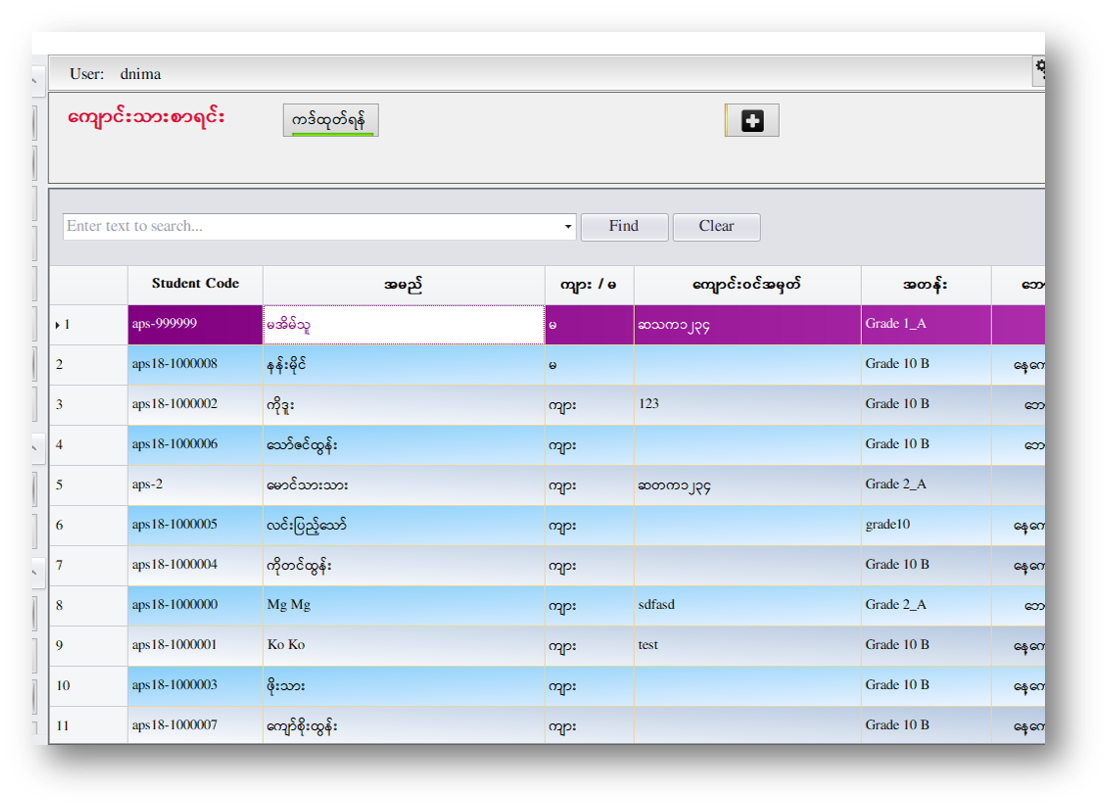Click the ကျား / မ column header
Screen dimensions: 1110x810
tap(589, 285)
